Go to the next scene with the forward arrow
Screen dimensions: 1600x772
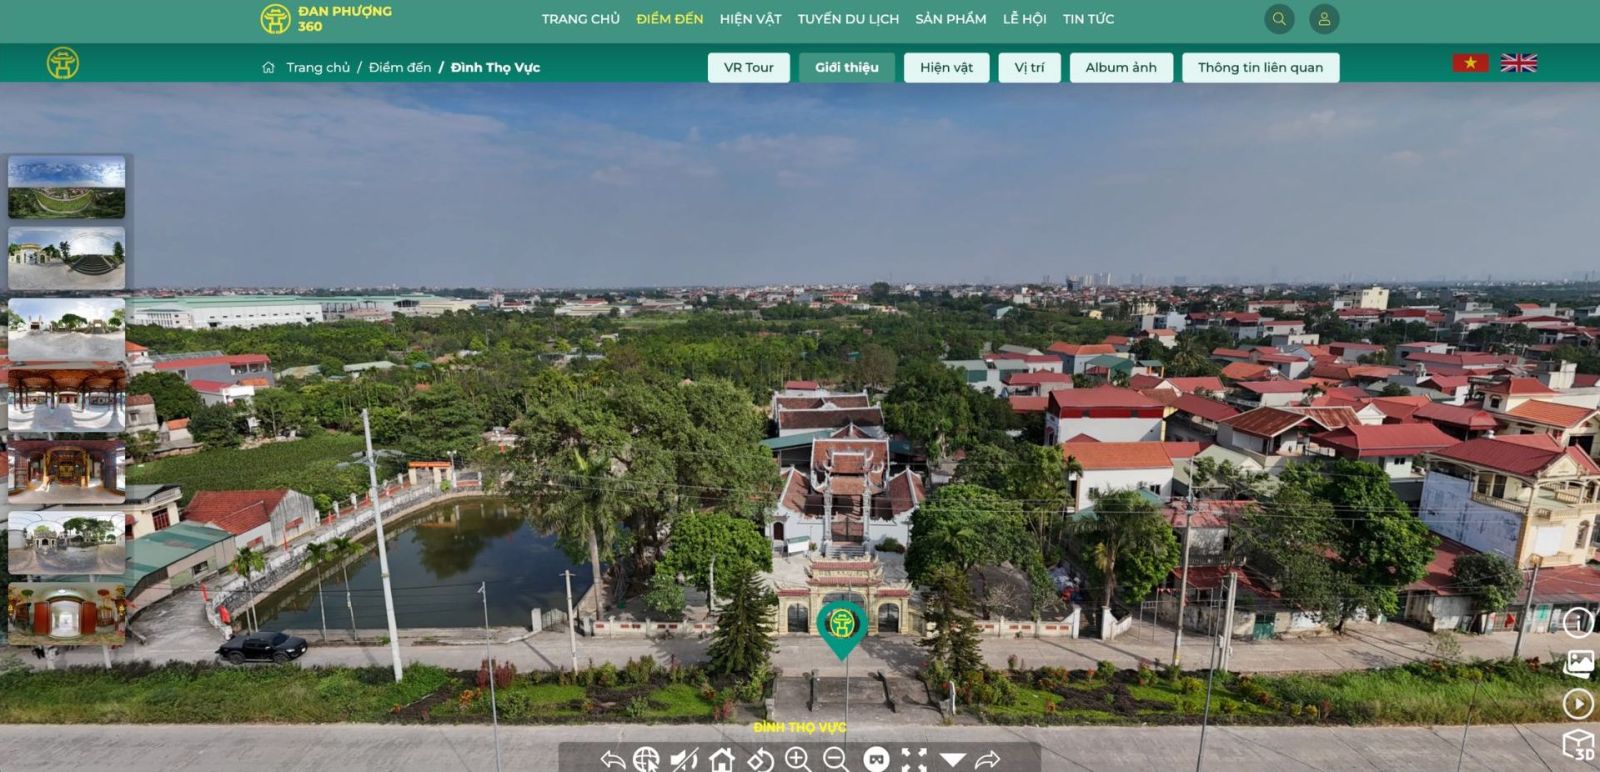point(988,760)
